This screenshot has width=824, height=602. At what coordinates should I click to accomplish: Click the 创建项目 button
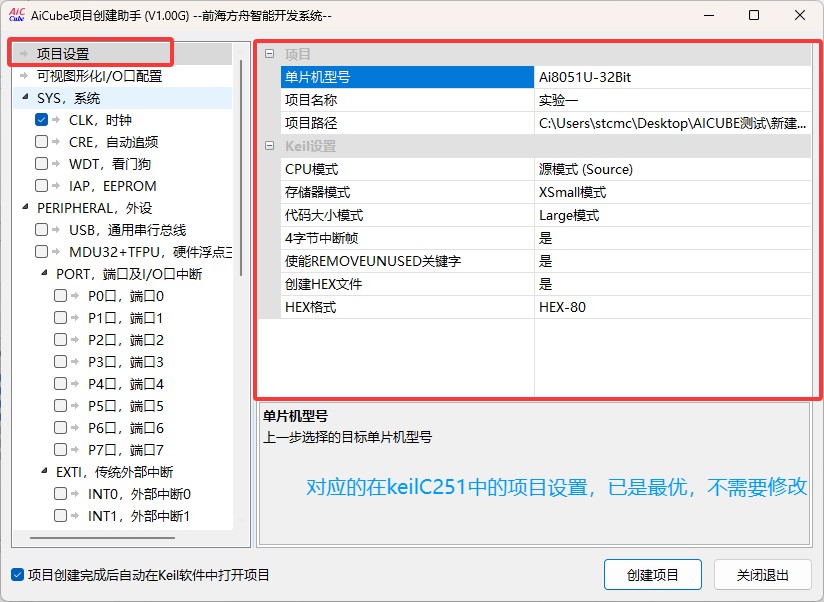[x=653, y=575]
